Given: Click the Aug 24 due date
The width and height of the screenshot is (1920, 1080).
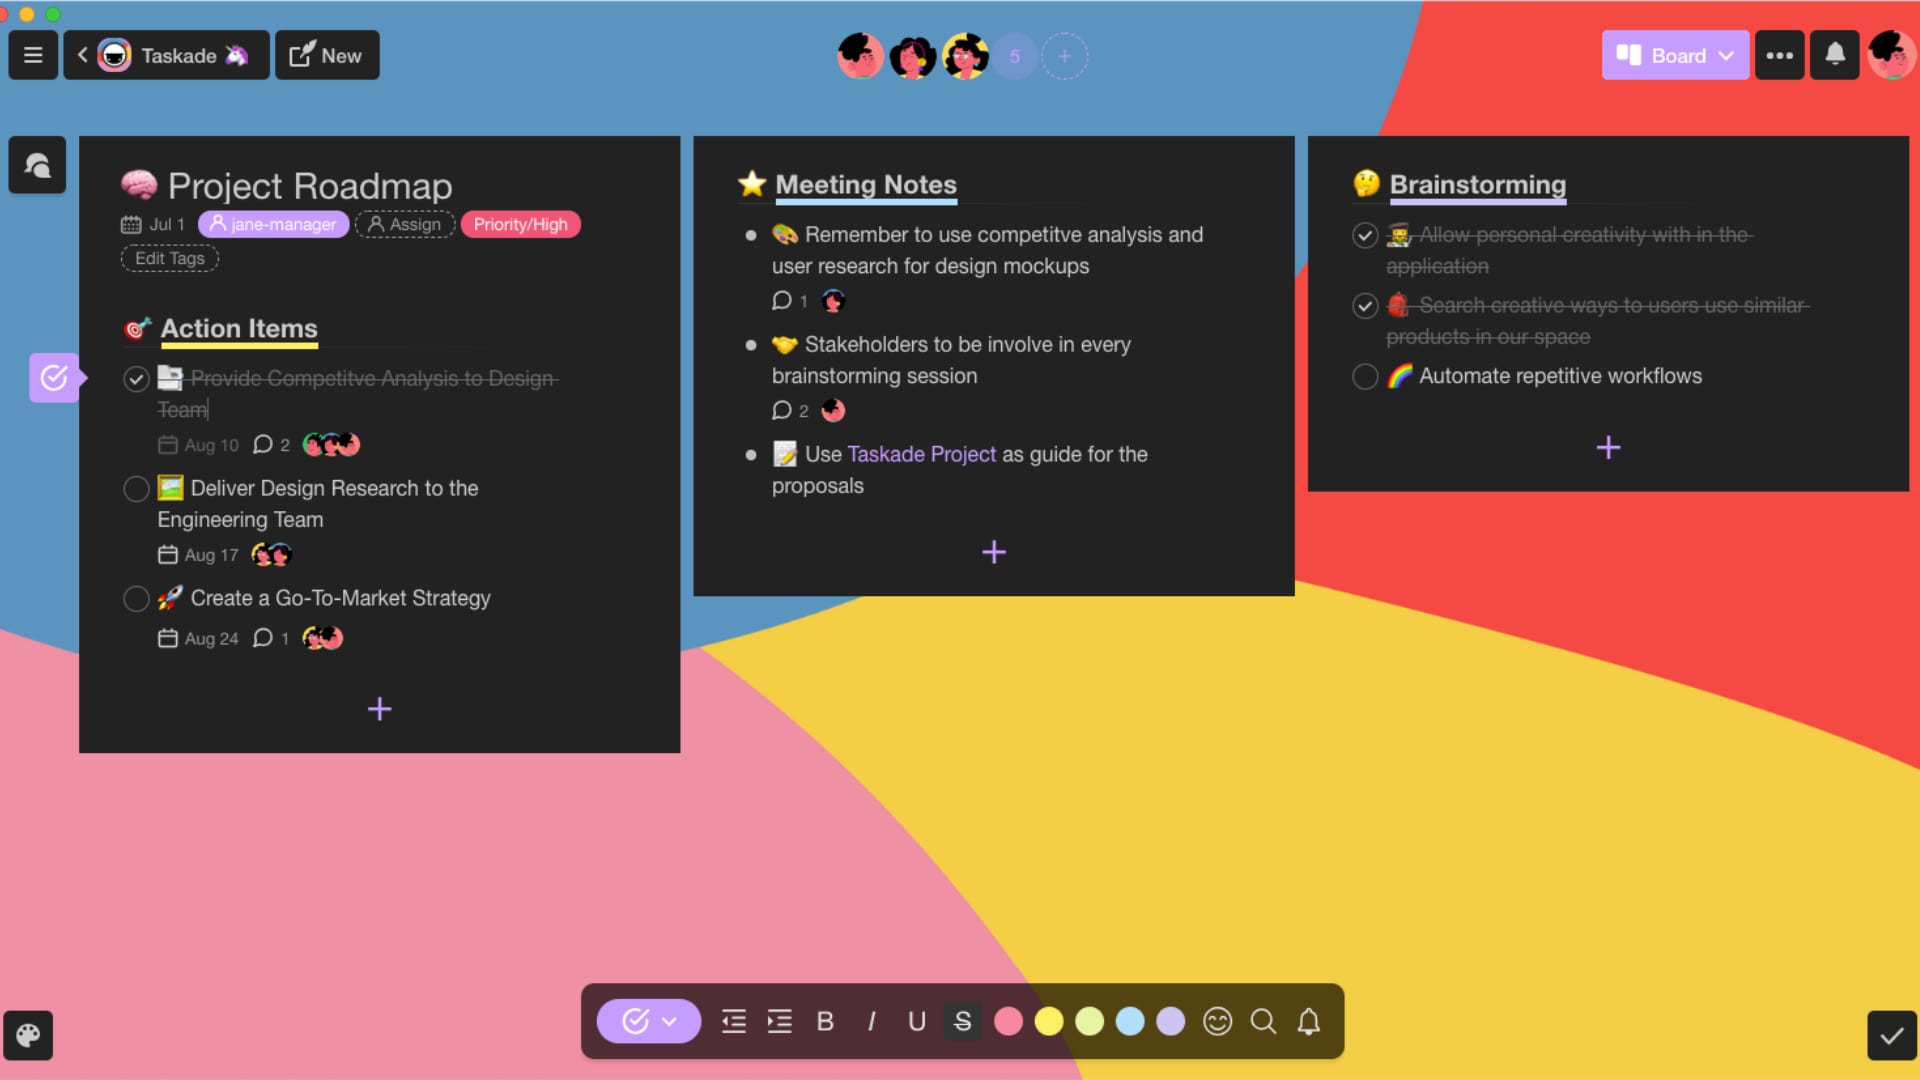Looking at the screenshot, I should coord(198,638).
